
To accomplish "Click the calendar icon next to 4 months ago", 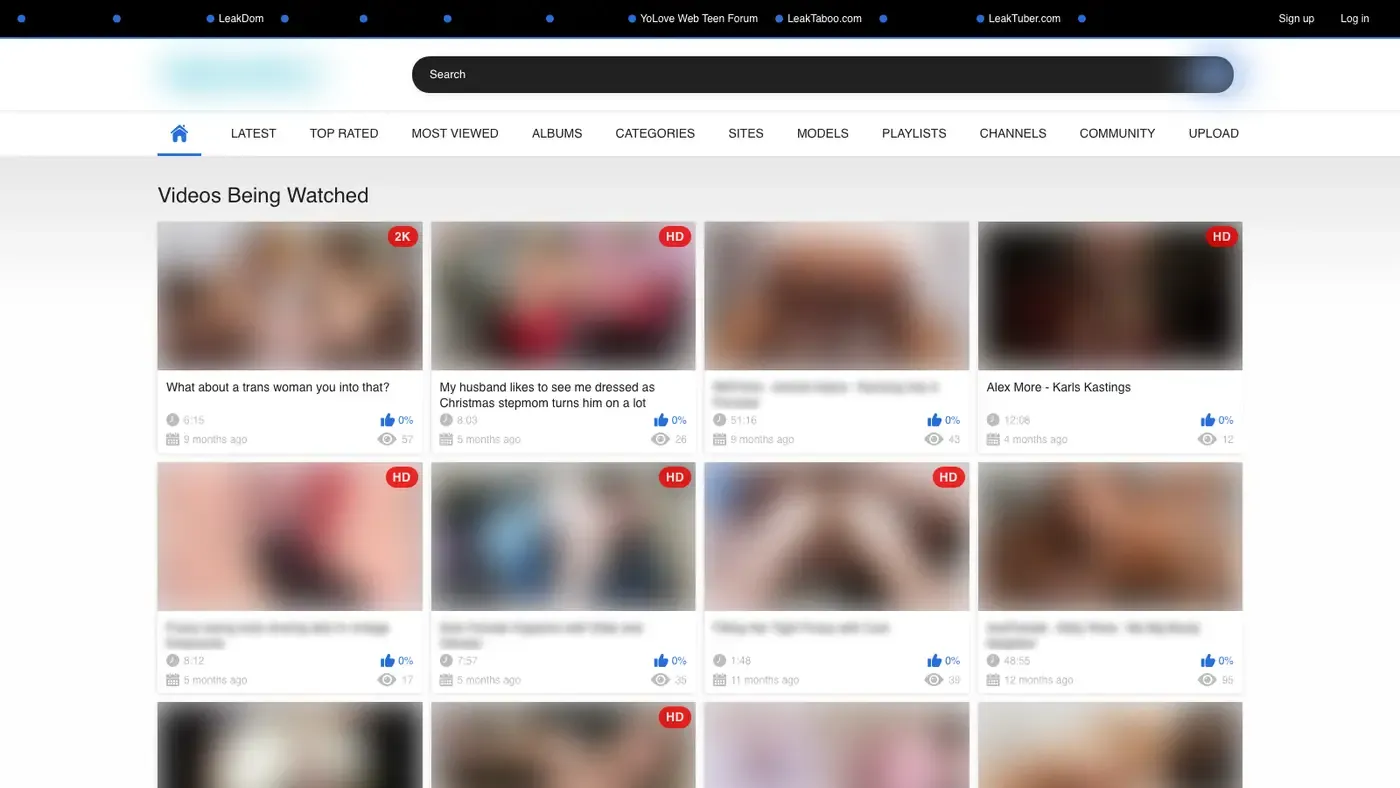I will point(993,439).
